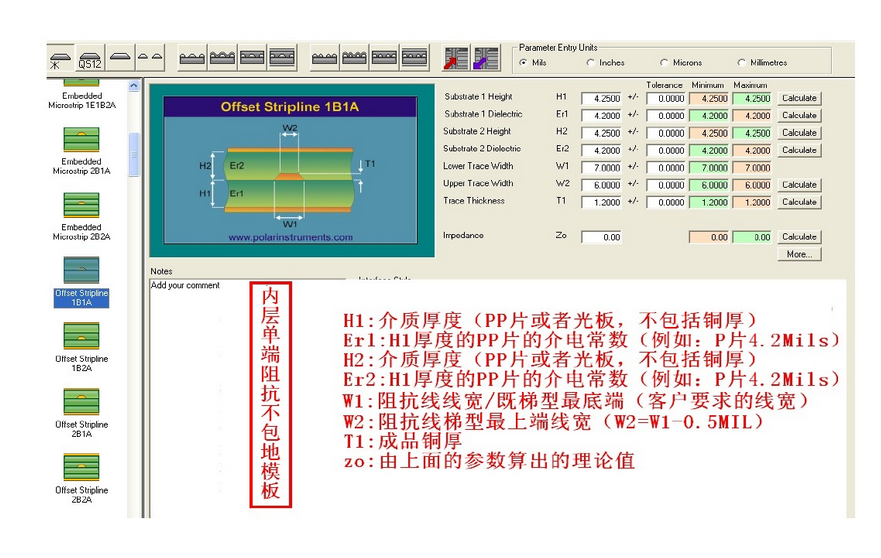Click the structure list scrollbar thumb

point(133,155)
